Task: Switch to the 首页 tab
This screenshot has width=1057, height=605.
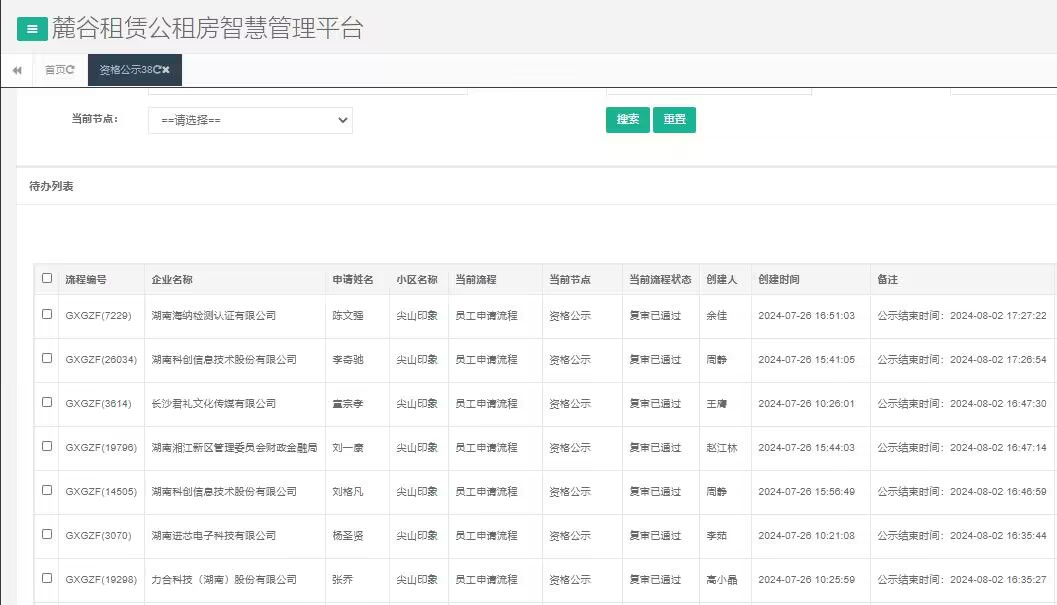Action: click(55, 70)
